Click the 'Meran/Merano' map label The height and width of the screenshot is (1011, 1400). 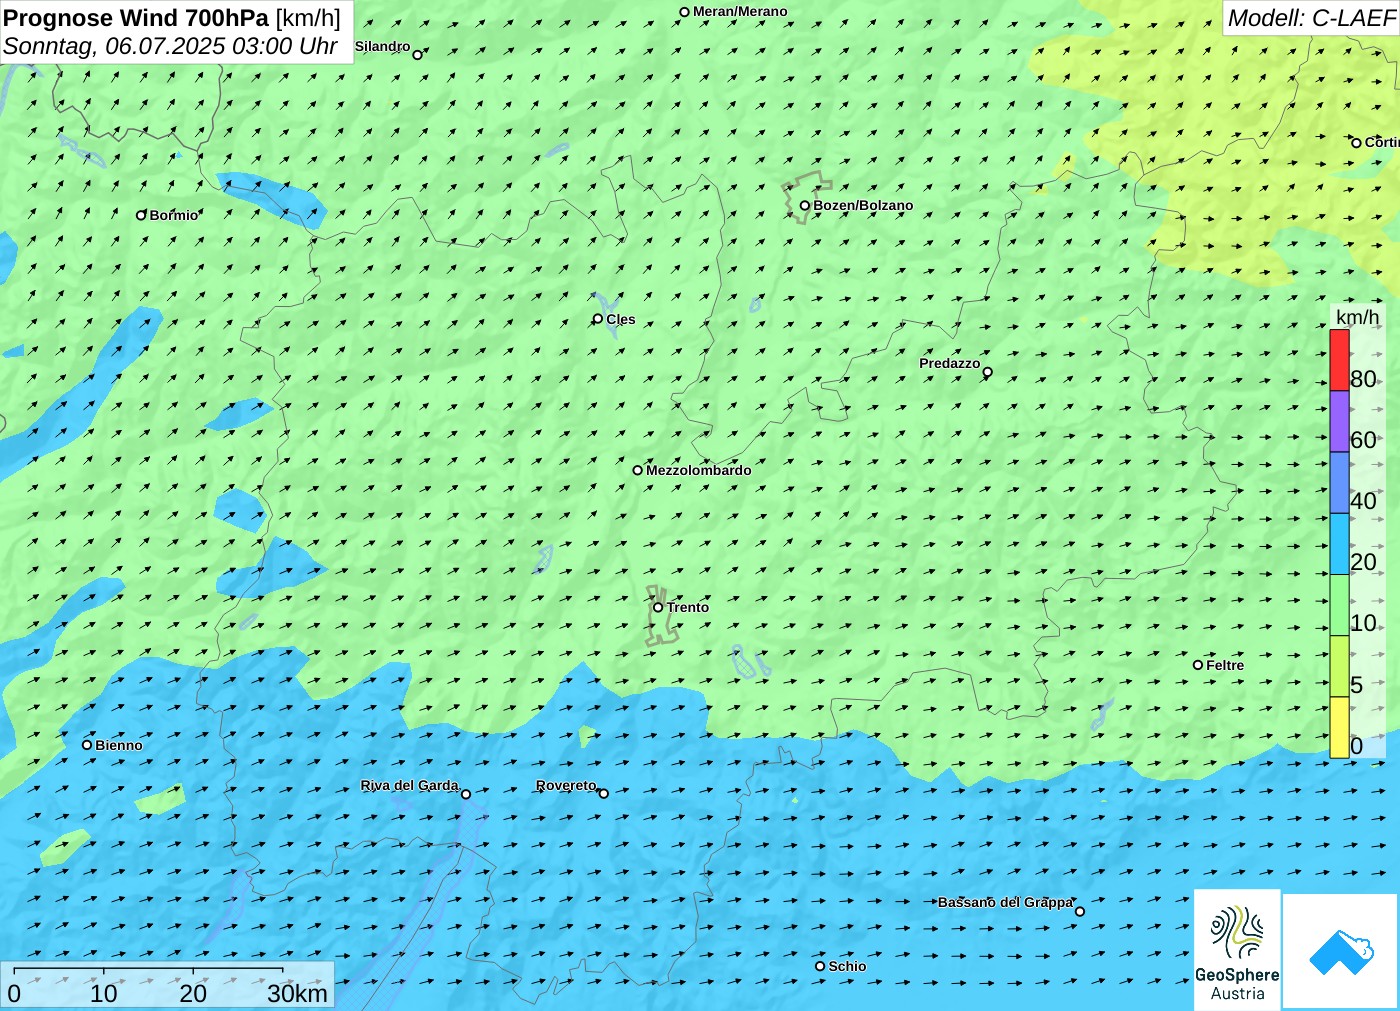pos(740,12)
